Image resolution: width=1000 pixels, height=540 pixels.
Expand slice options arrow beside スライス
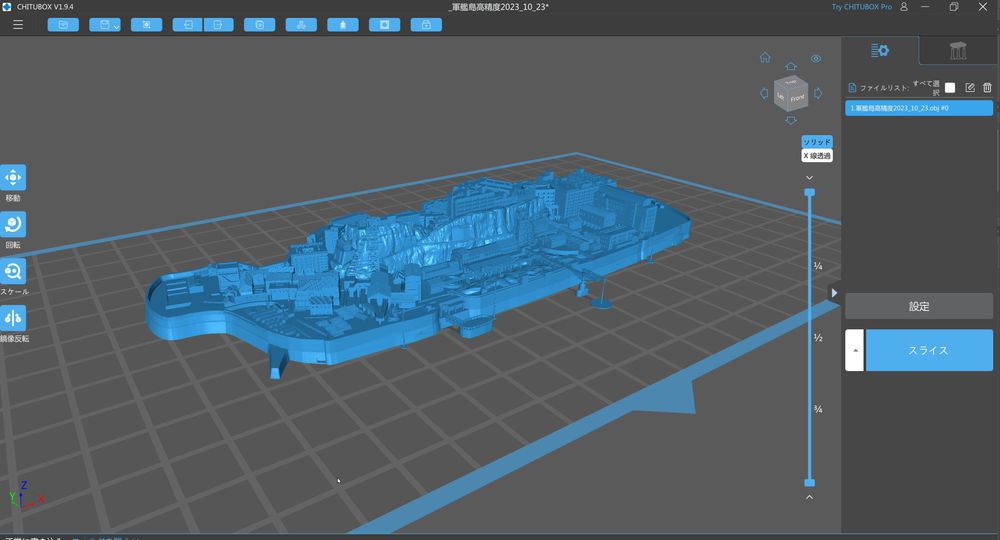pyautogui.click(x=854, y=351)
